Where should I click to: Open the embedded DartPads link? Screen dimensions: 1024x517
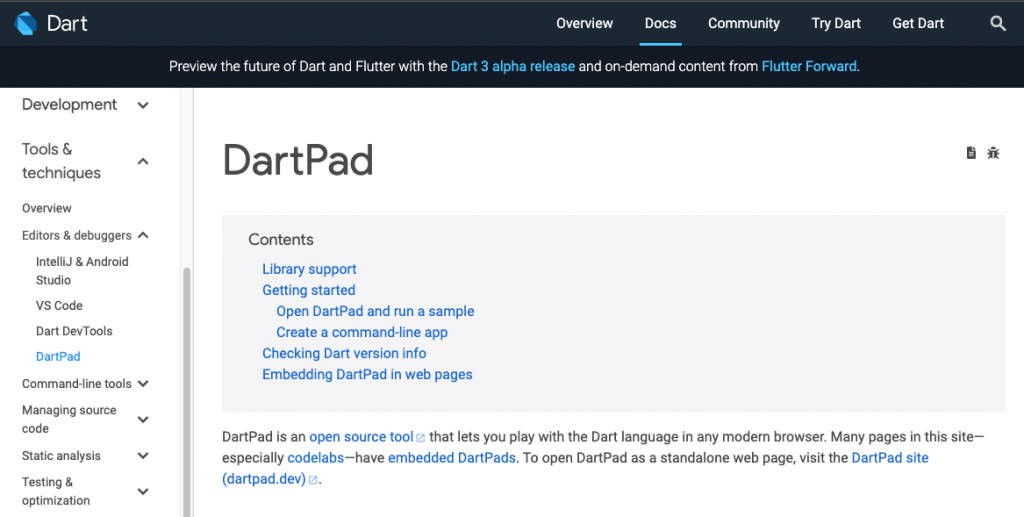coord(452,458)
